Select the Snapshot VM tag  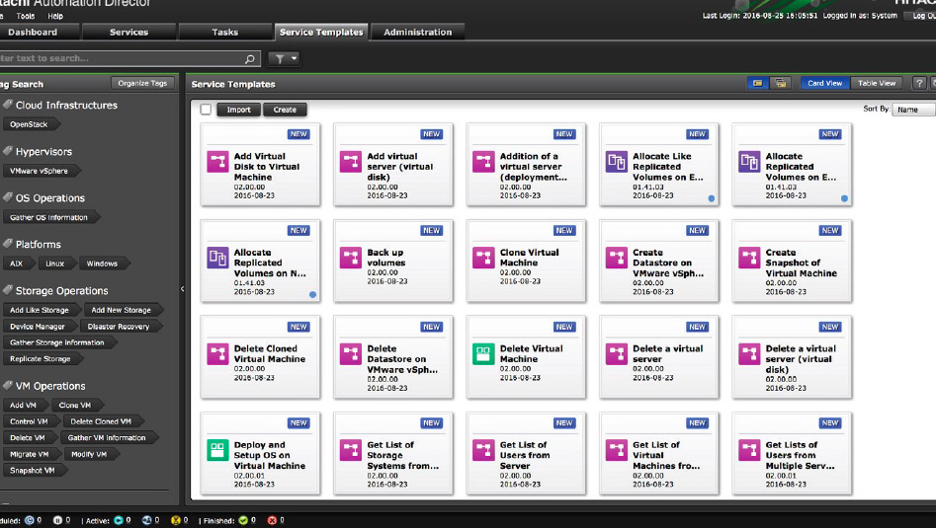tap(33, 471)
